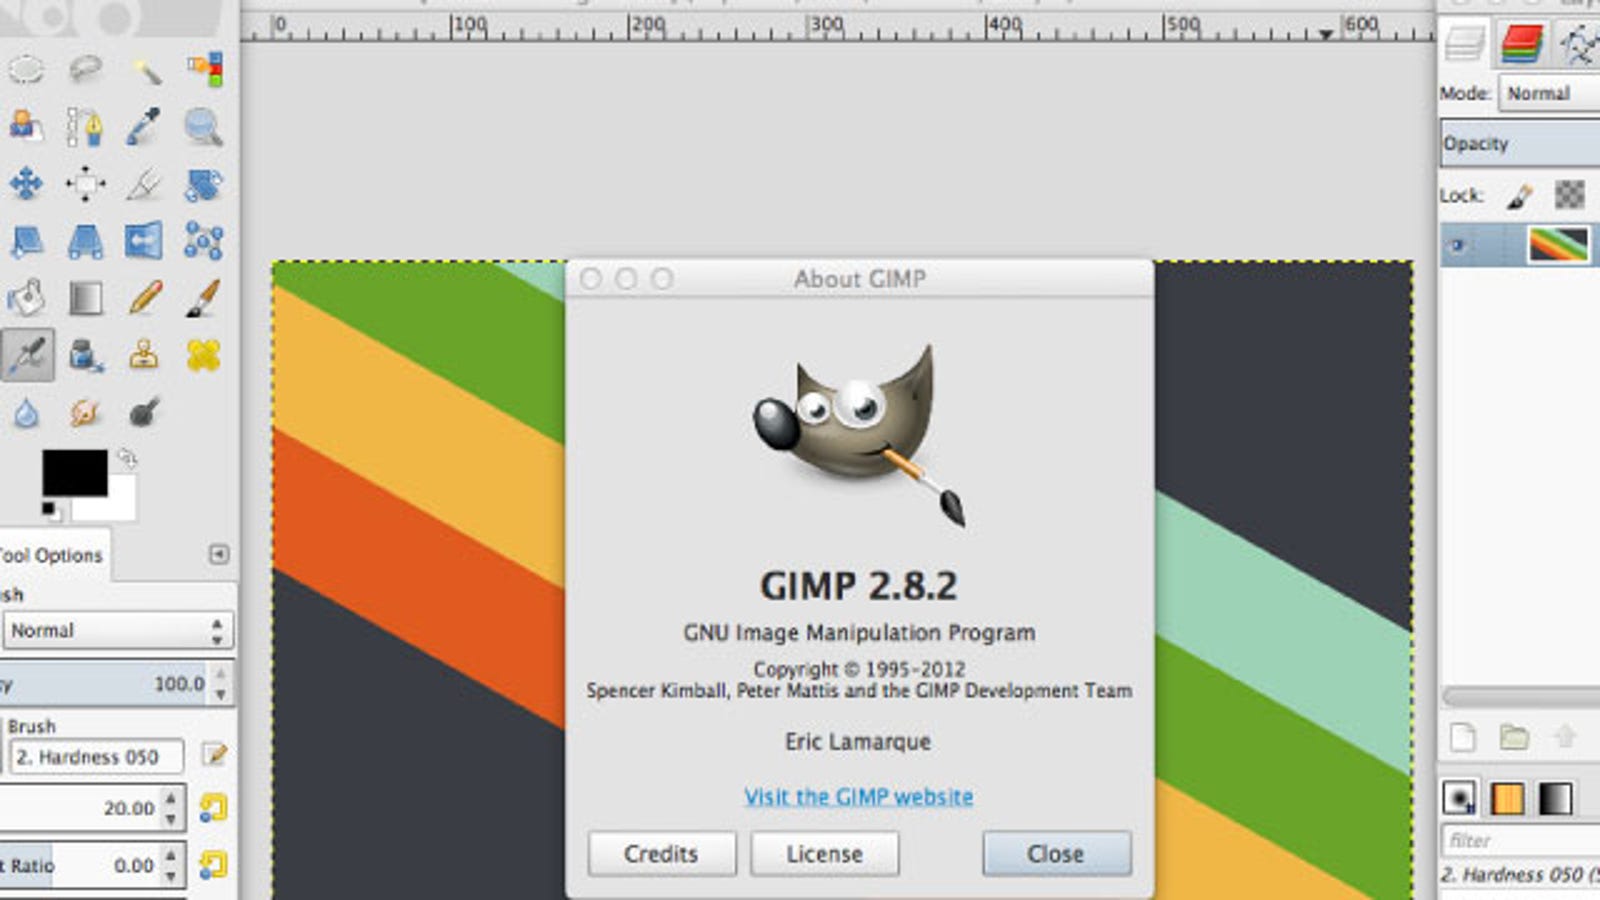The image size is (1600, 900).
Task: Select the Zoom magnifier tool
Action: [204, 127]
